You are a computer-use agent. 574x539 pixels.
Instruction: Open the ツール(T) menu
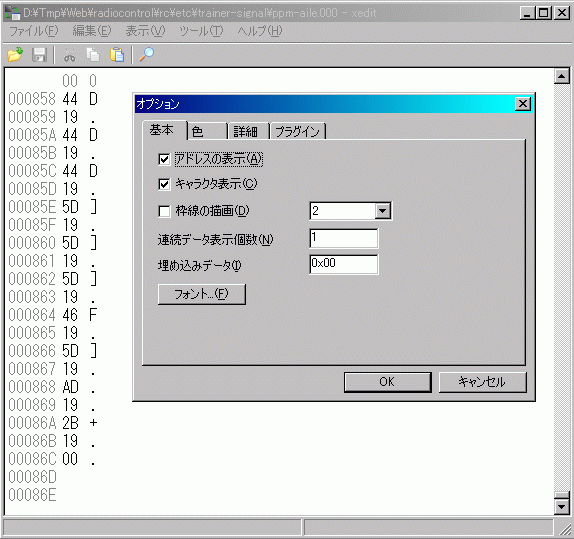click(201, 31)
